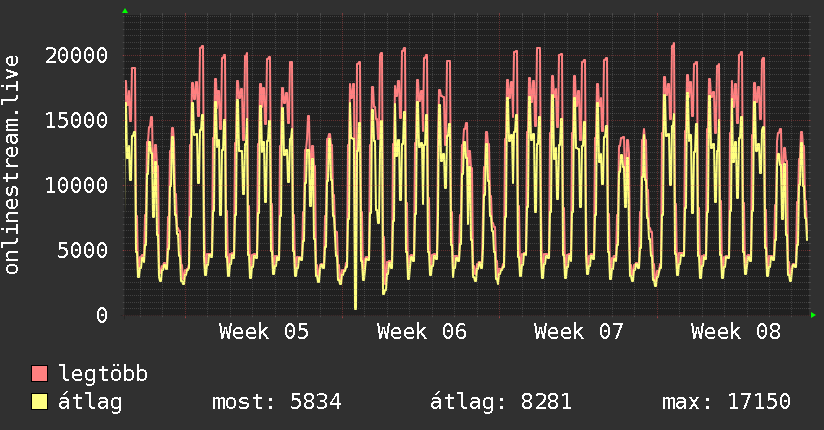Click the 'most: 5834' value
Screen dimensions: 824x430
coord(277,402)
